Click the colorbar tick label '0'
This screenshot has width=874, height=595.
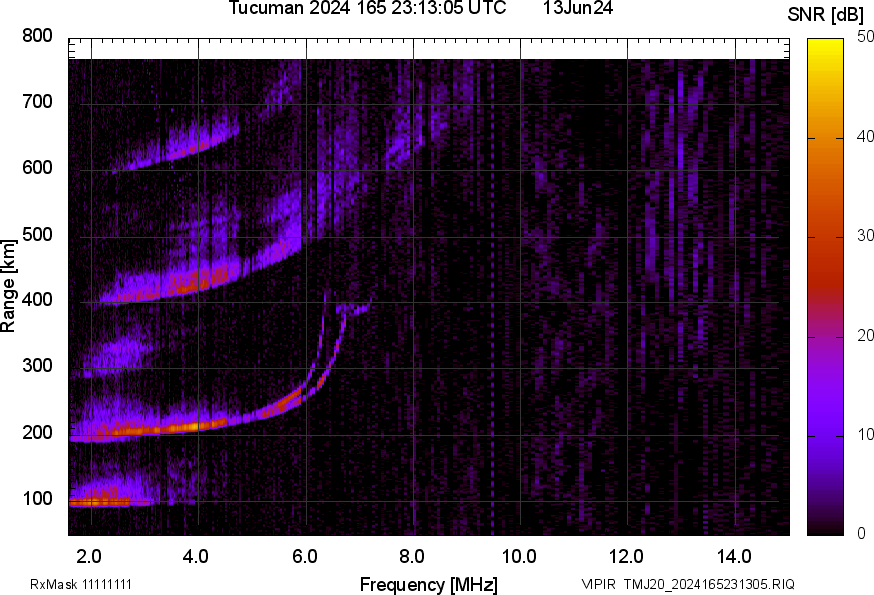coord(861,534)
